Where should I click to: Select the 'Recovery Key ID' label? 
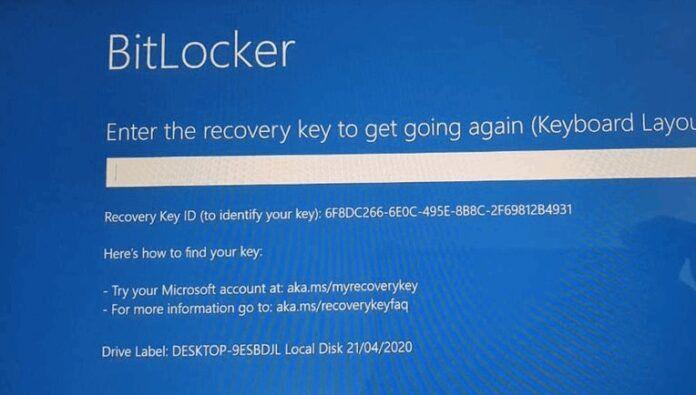tap(150, 216)
